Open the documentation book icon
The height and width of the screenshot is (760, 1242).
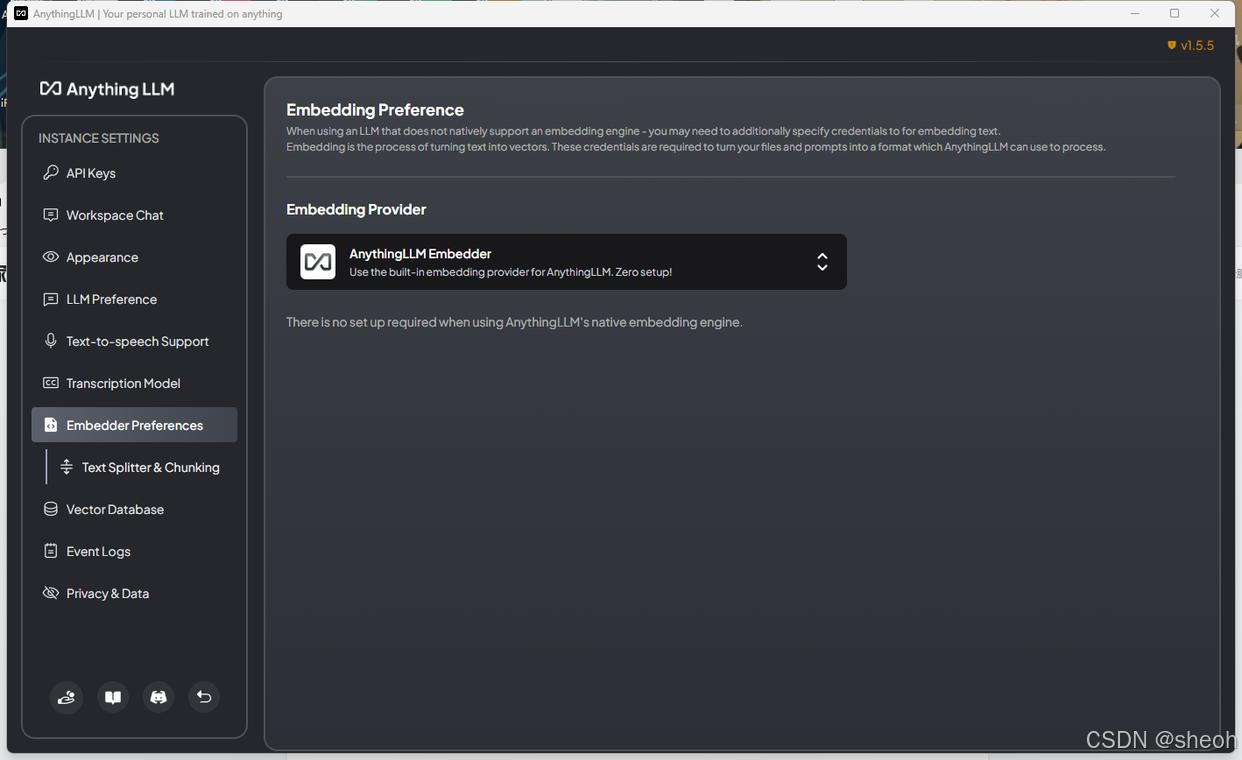[113, 697]
